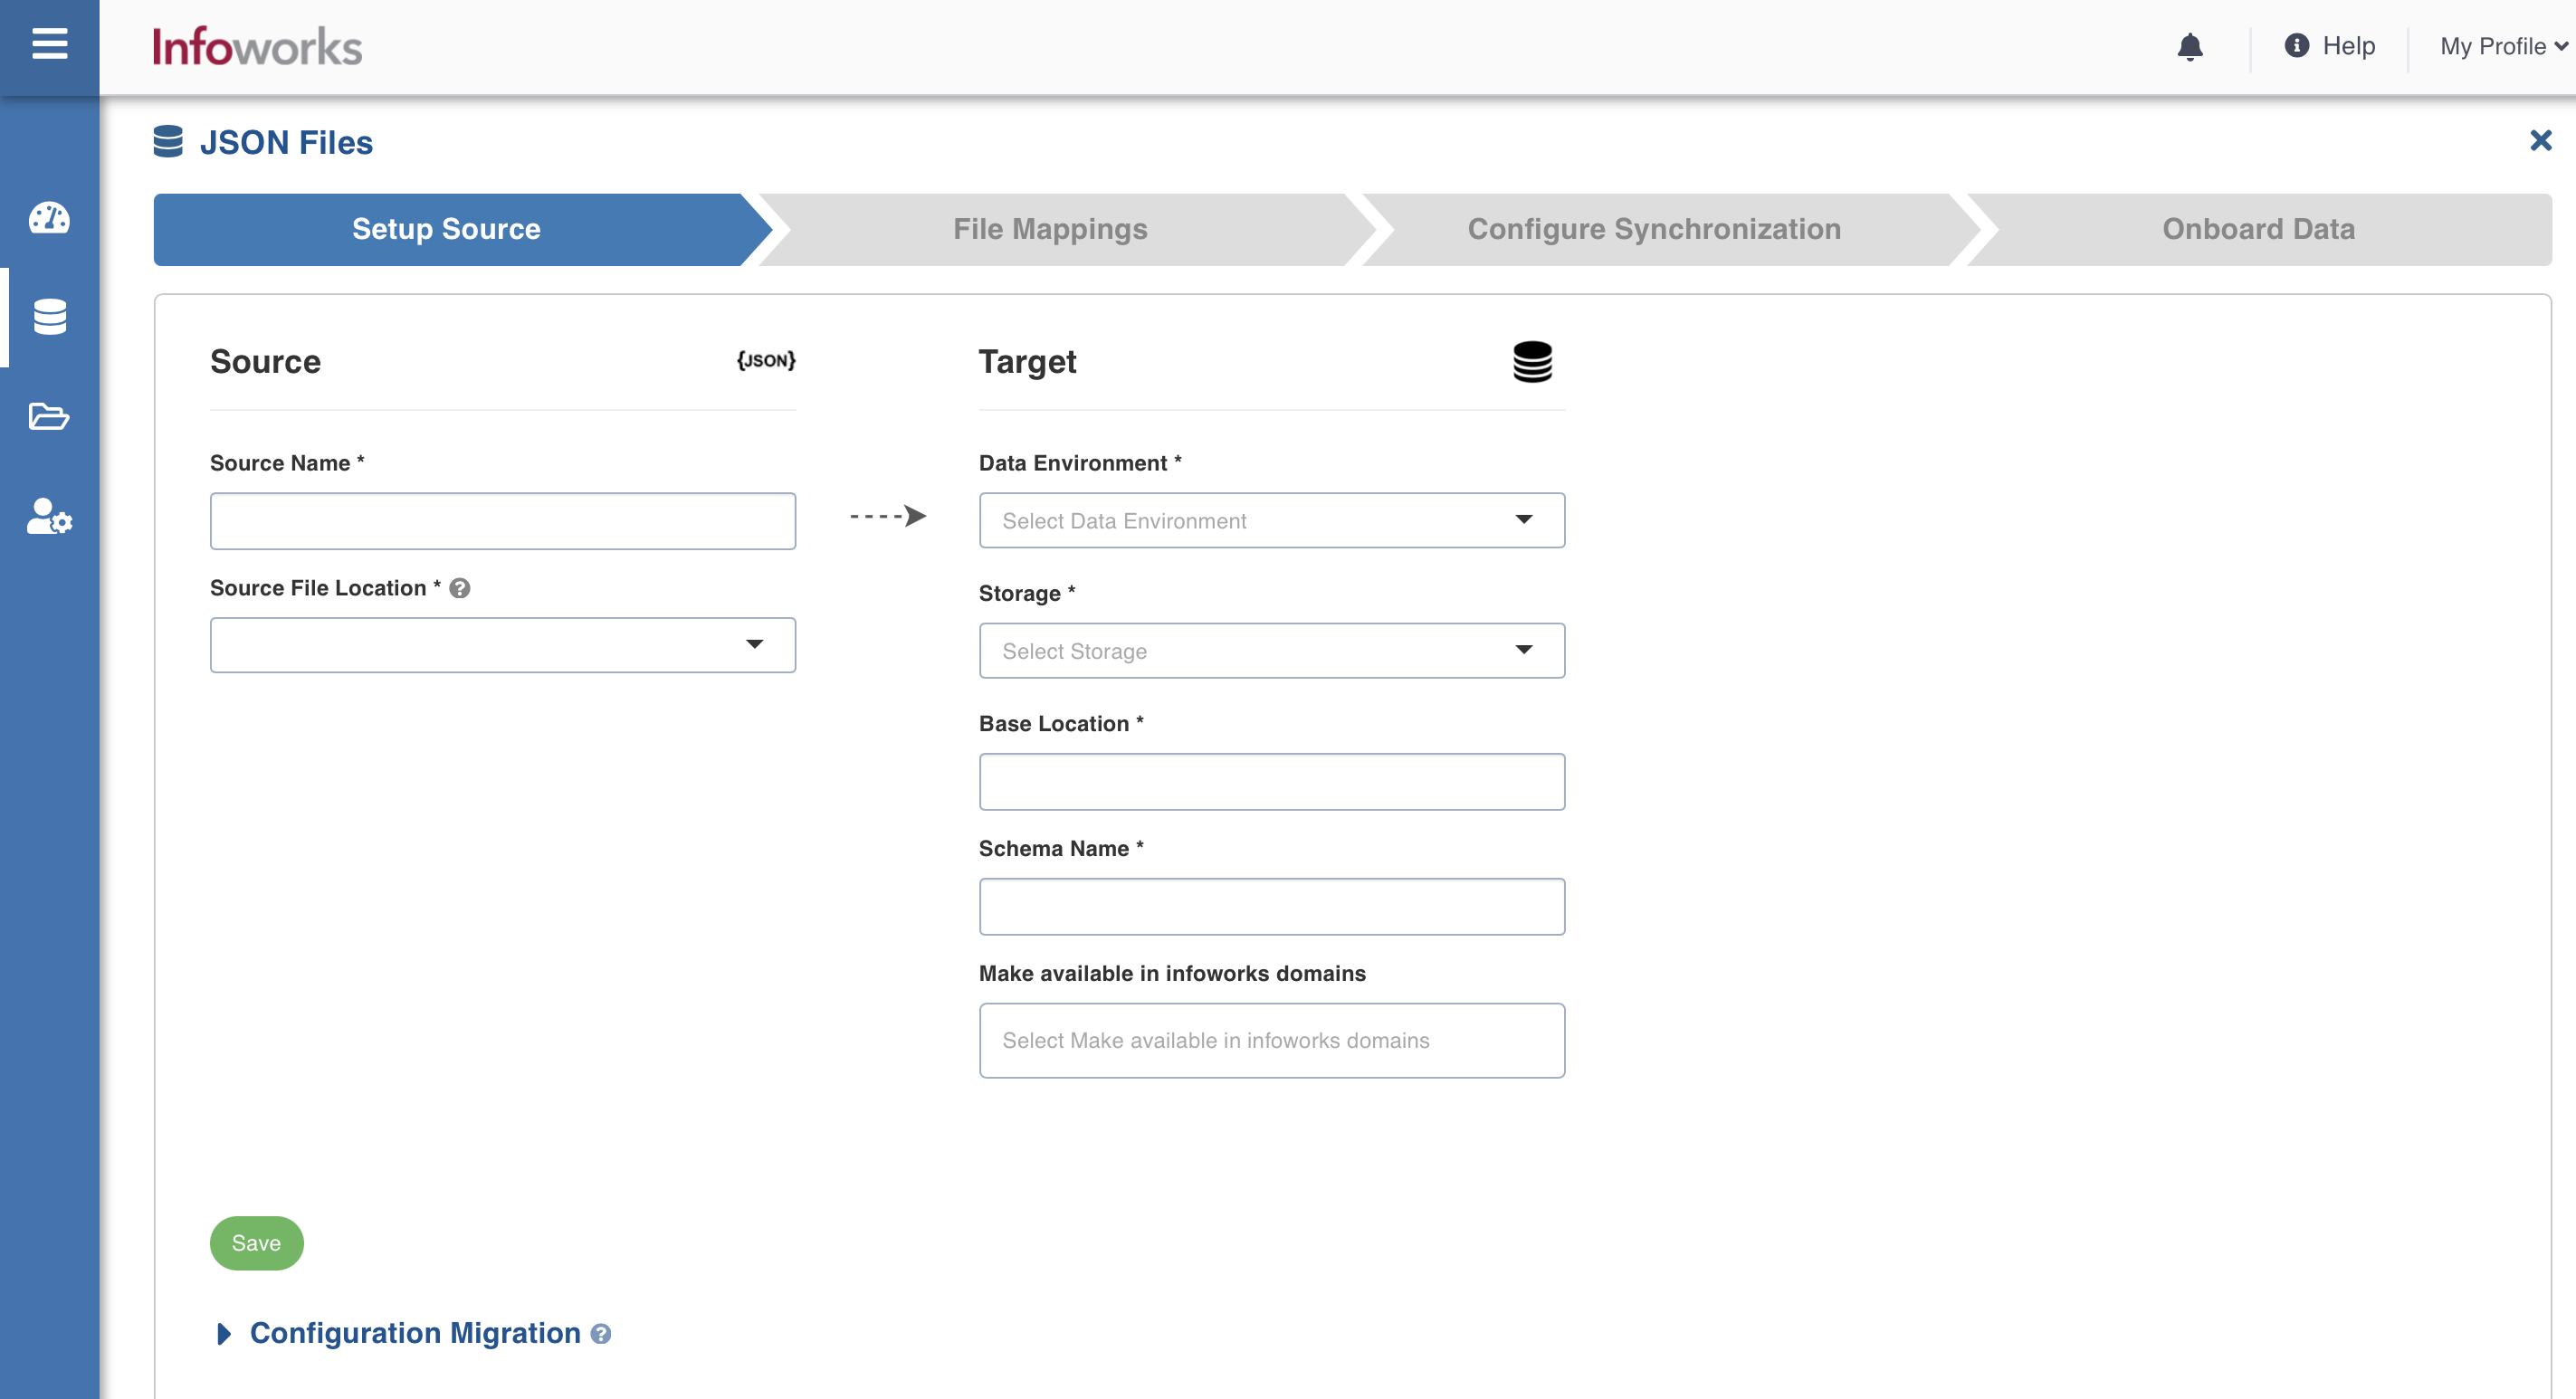Click the Storage field label

pyautogui.click(x=1027, y=593)
